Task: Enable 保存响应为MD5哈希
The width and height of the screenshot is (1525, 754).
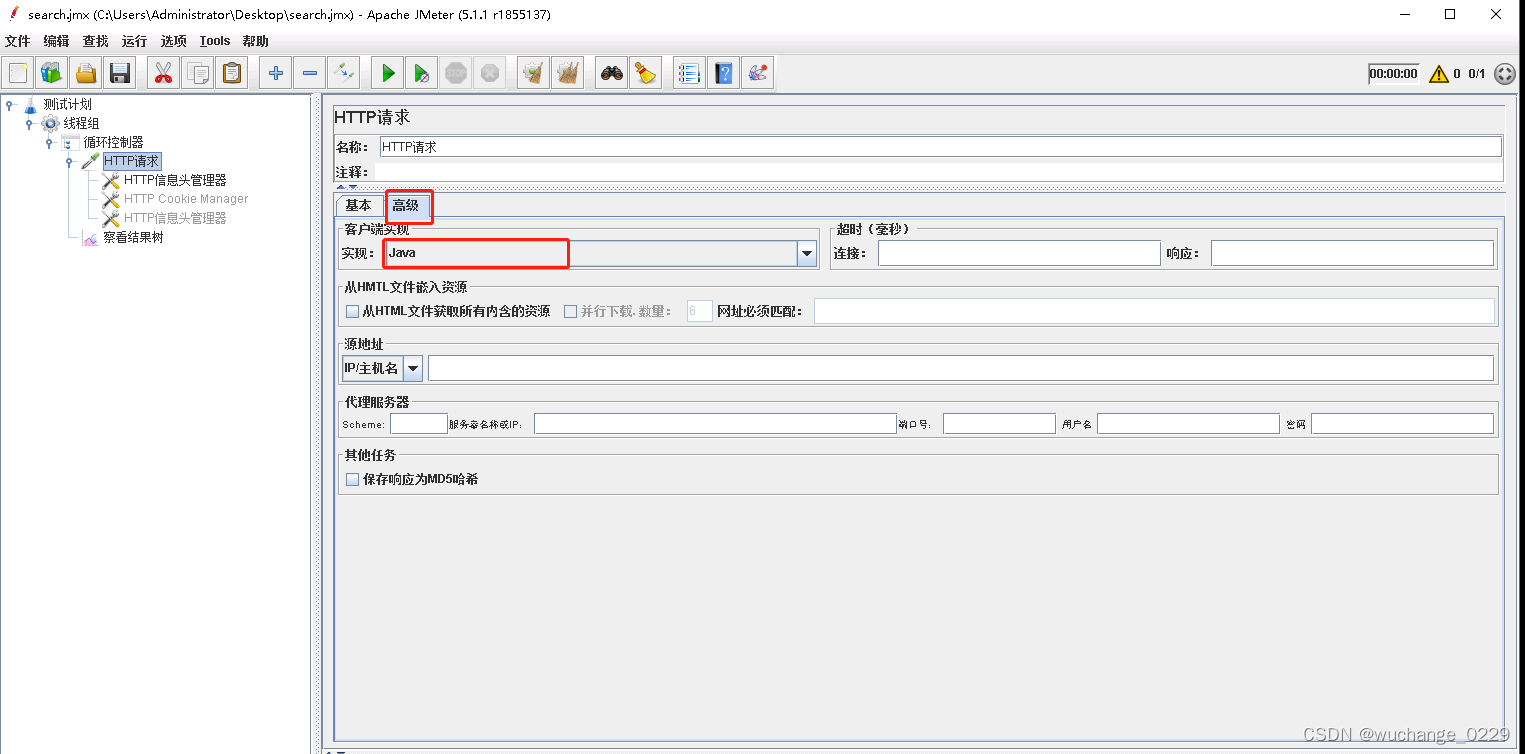Action: tap(352, 478)
